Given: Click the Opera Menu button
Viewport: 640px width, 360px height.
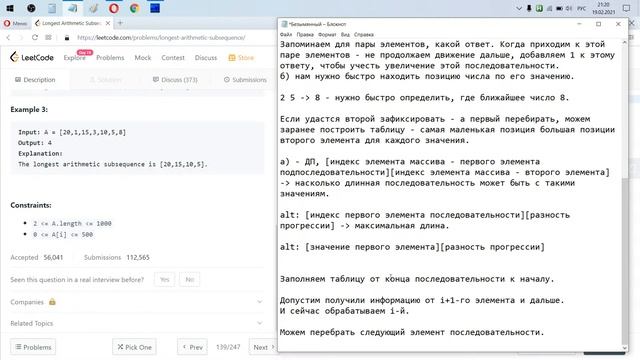Looking at the screenshot, I should (15, 23).
